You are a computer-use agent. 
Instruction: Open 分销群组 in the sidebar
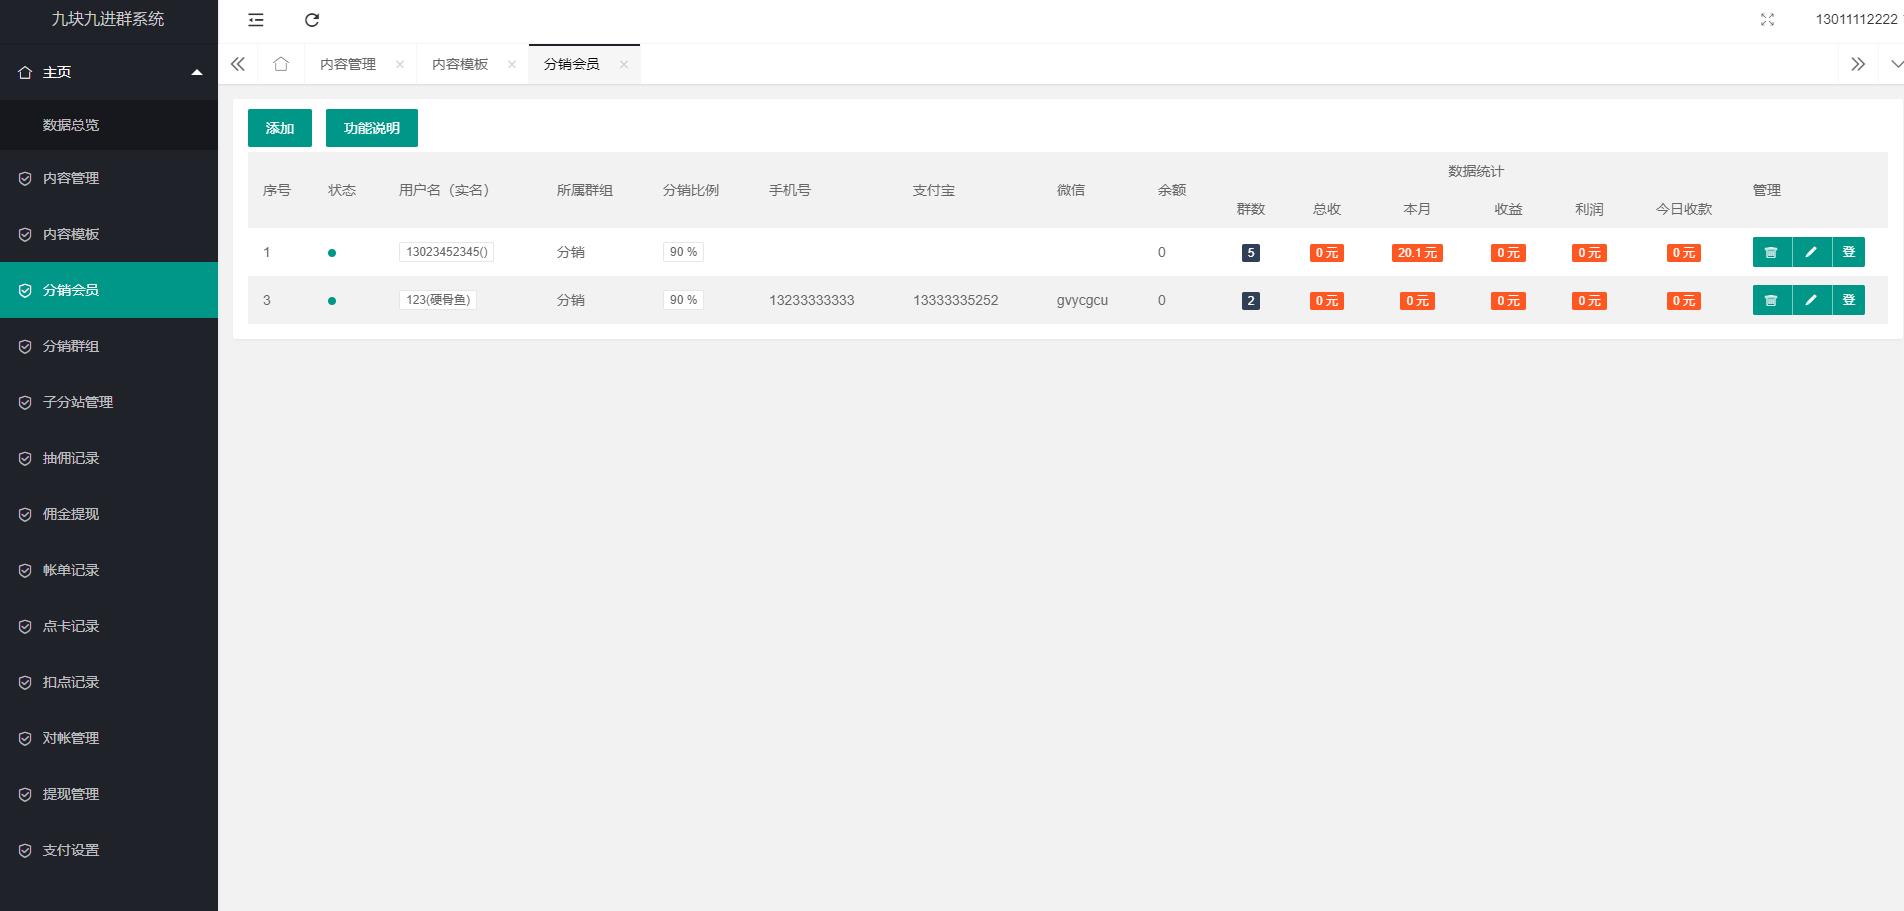pos(71,346)
